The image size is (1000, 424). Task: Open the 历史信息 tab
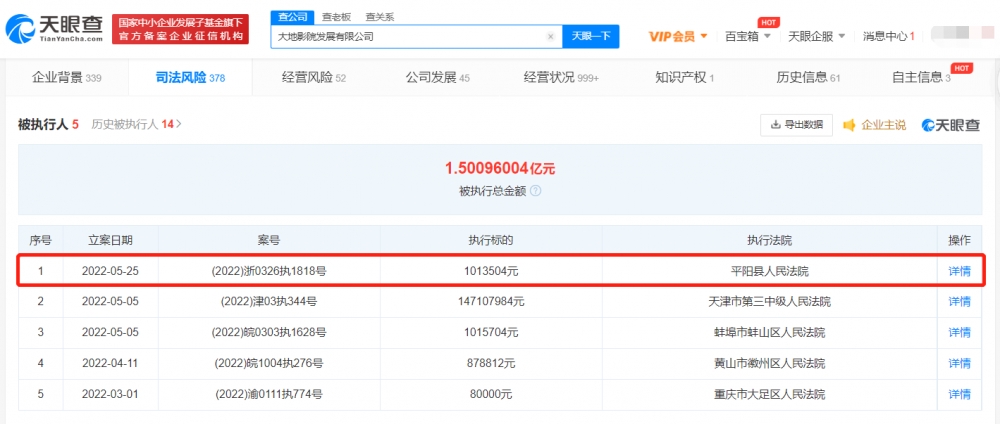pyautogui.click(x=808, y=78)
